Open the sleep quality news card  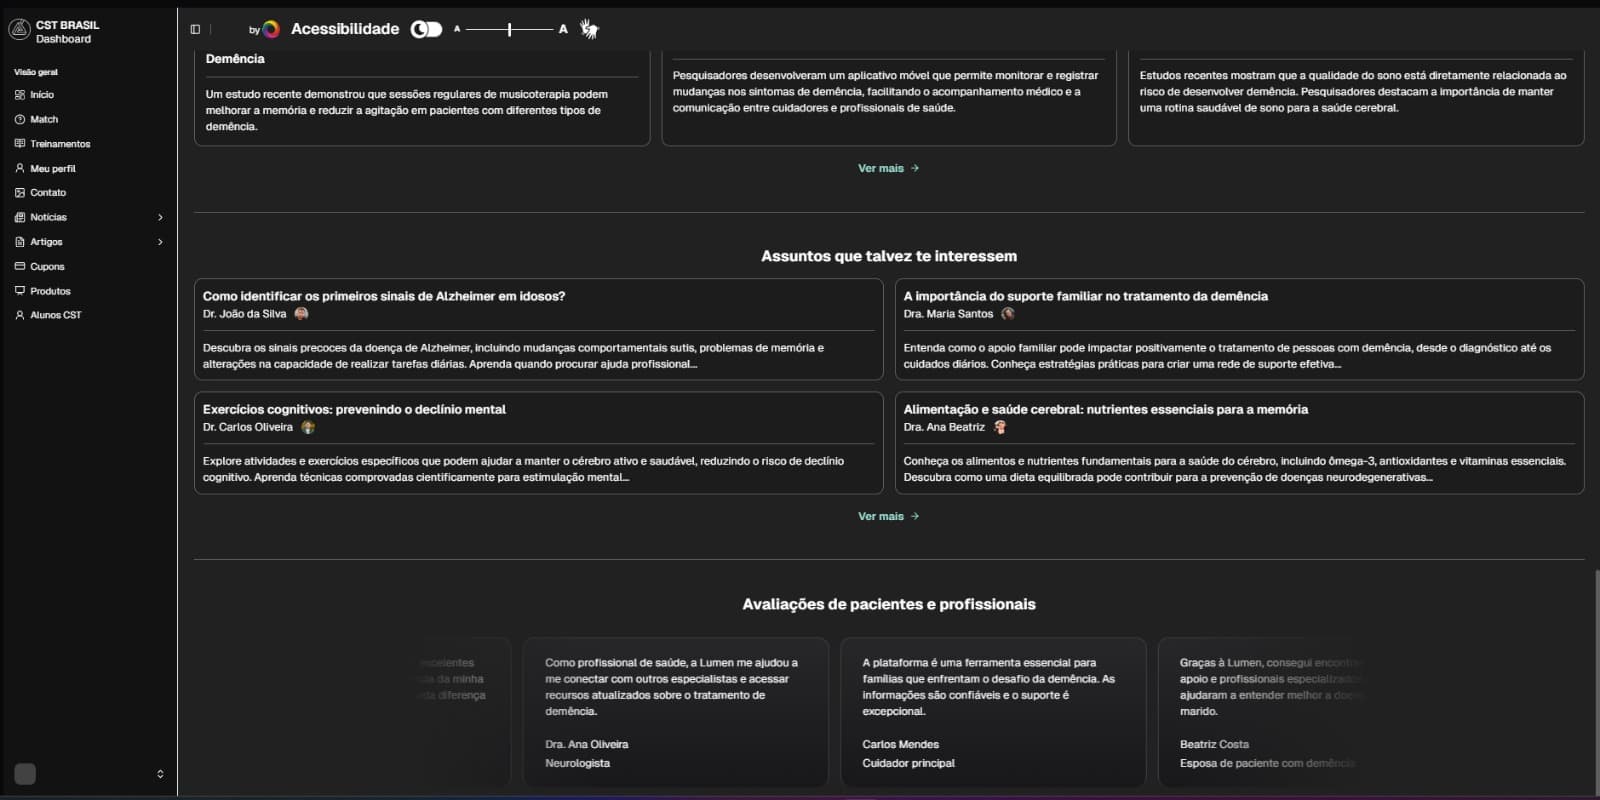(1356, 98)
